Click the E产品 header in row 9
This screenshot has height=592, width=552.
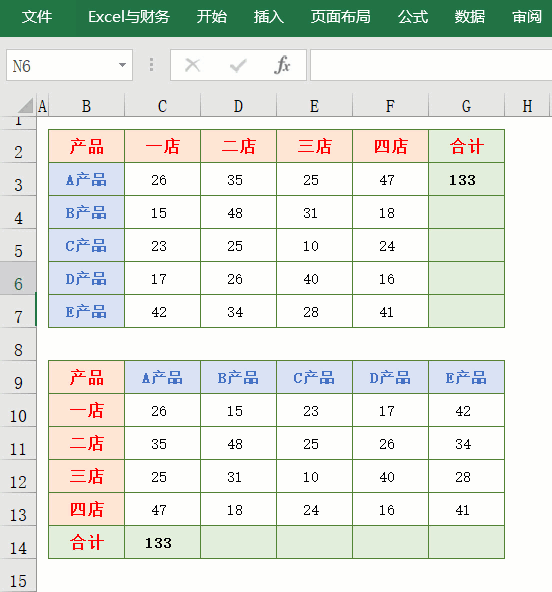[466, 377]
